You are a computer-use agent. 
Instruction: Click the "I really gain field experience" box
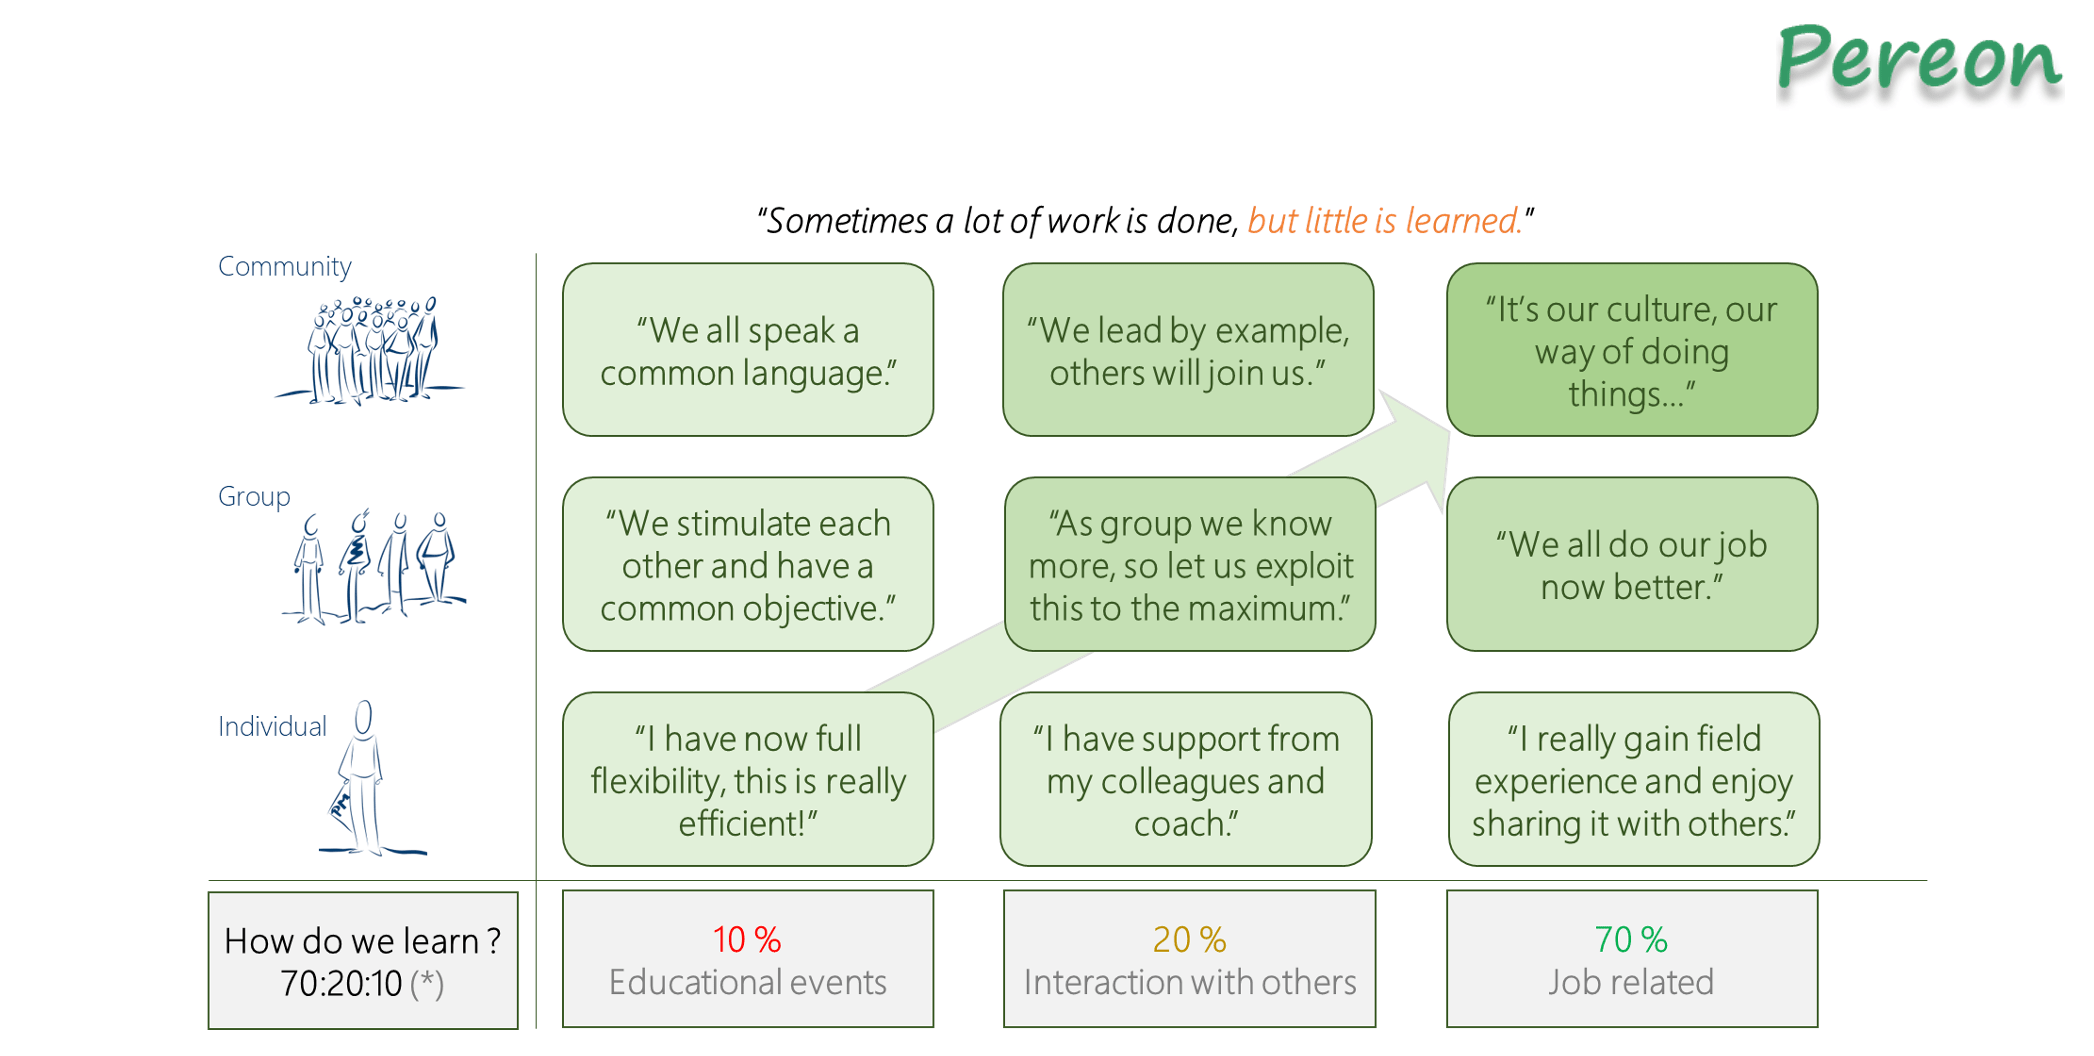click(1633, 780)
